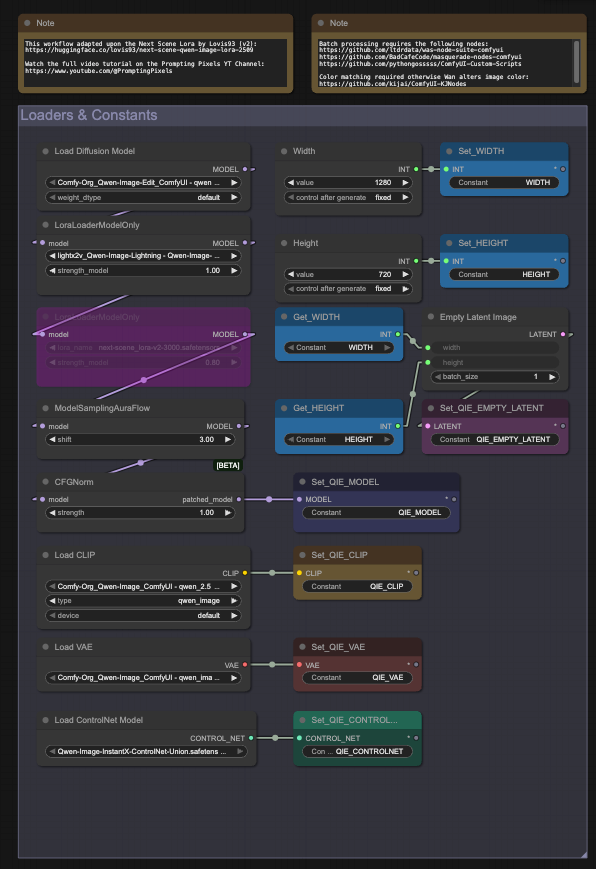Screen dimensions: 596x869
Task: Click the green INT input port on Set_WIDTH
Action: point(446,170)
